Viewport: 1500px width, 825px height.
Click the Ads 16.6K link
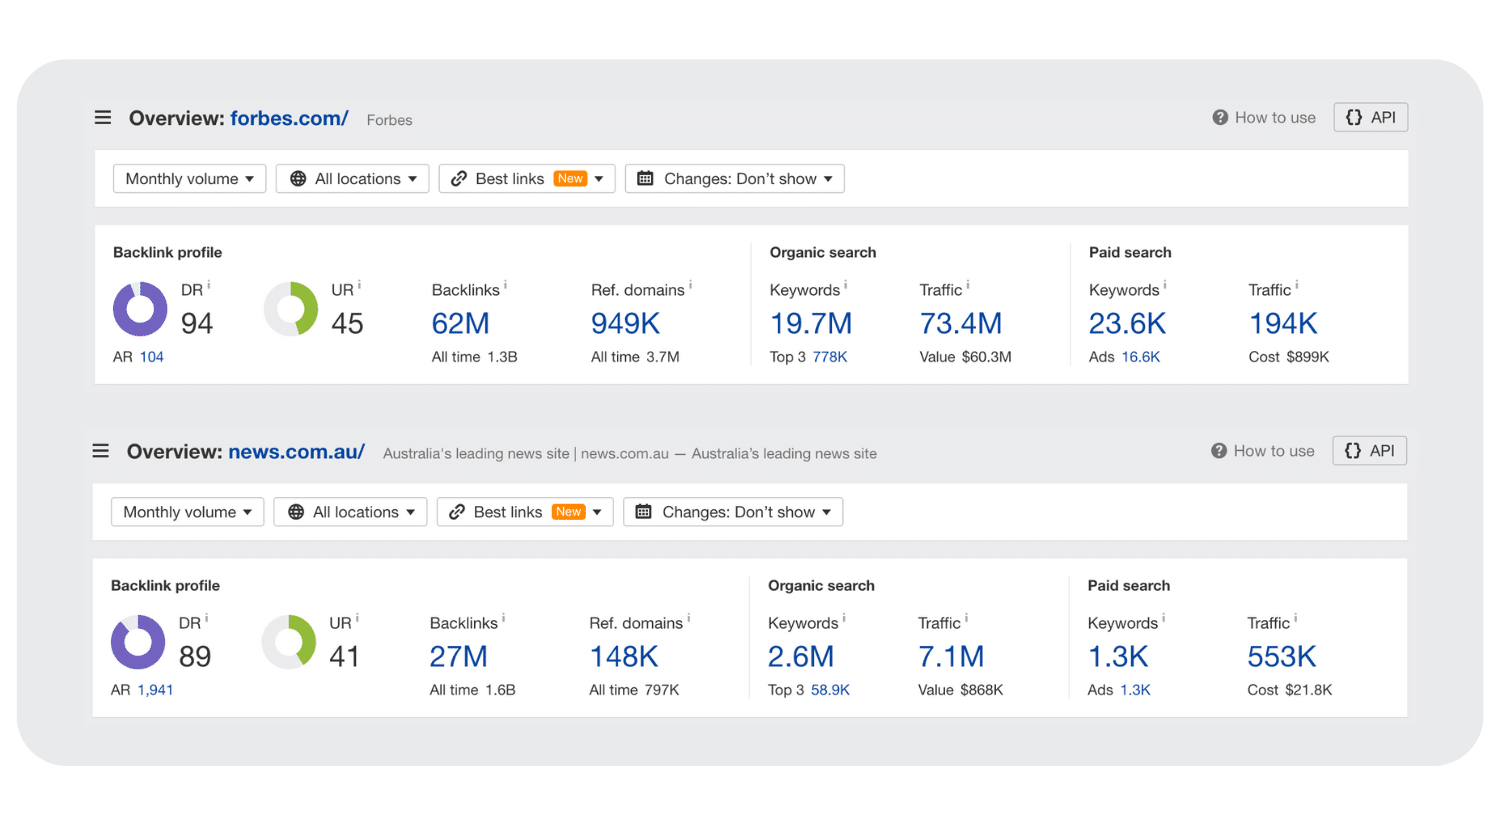1141,357
